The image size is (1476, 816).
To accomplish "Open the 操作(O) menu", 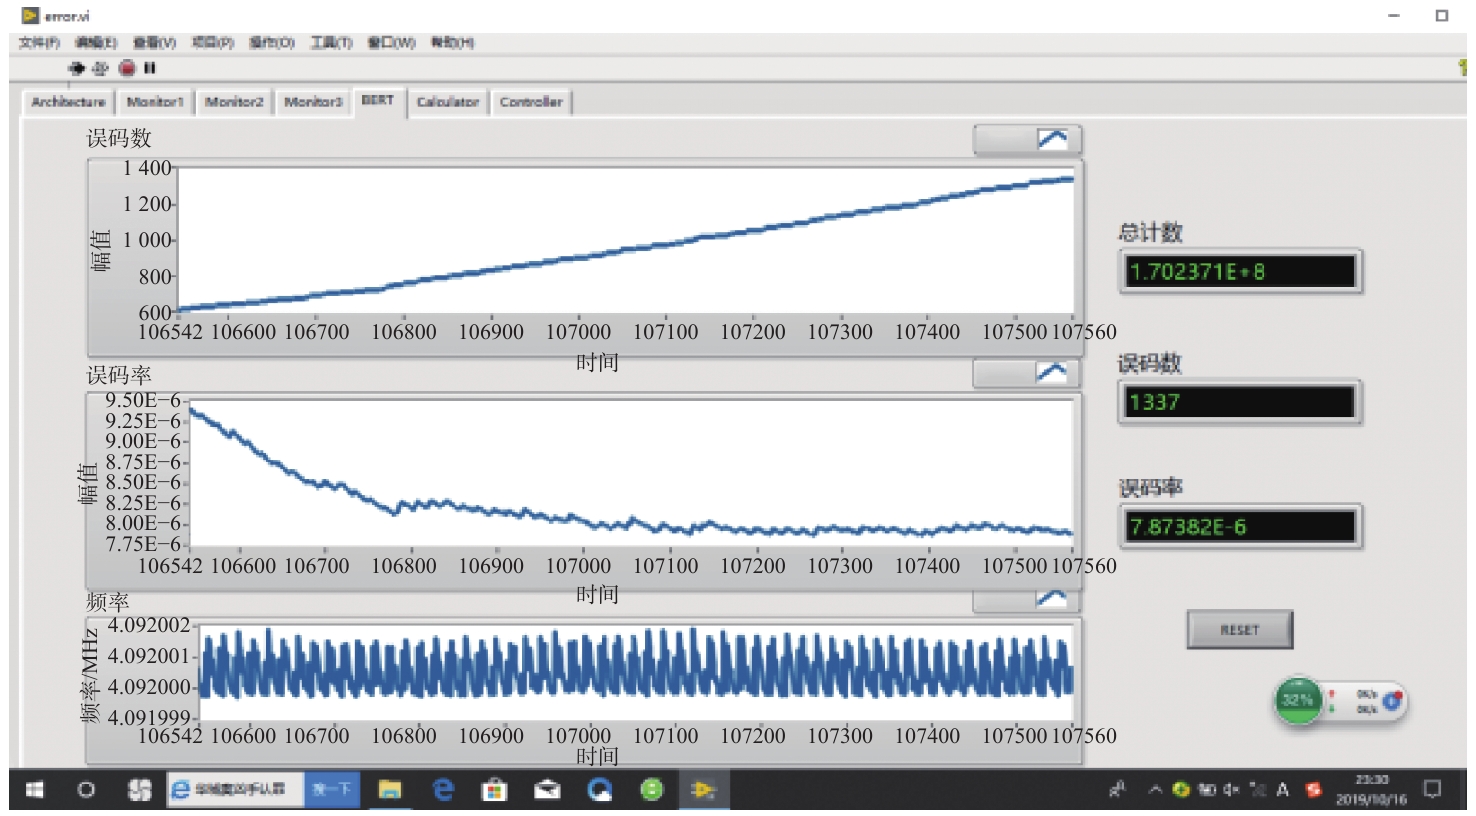I will [272, 42].
